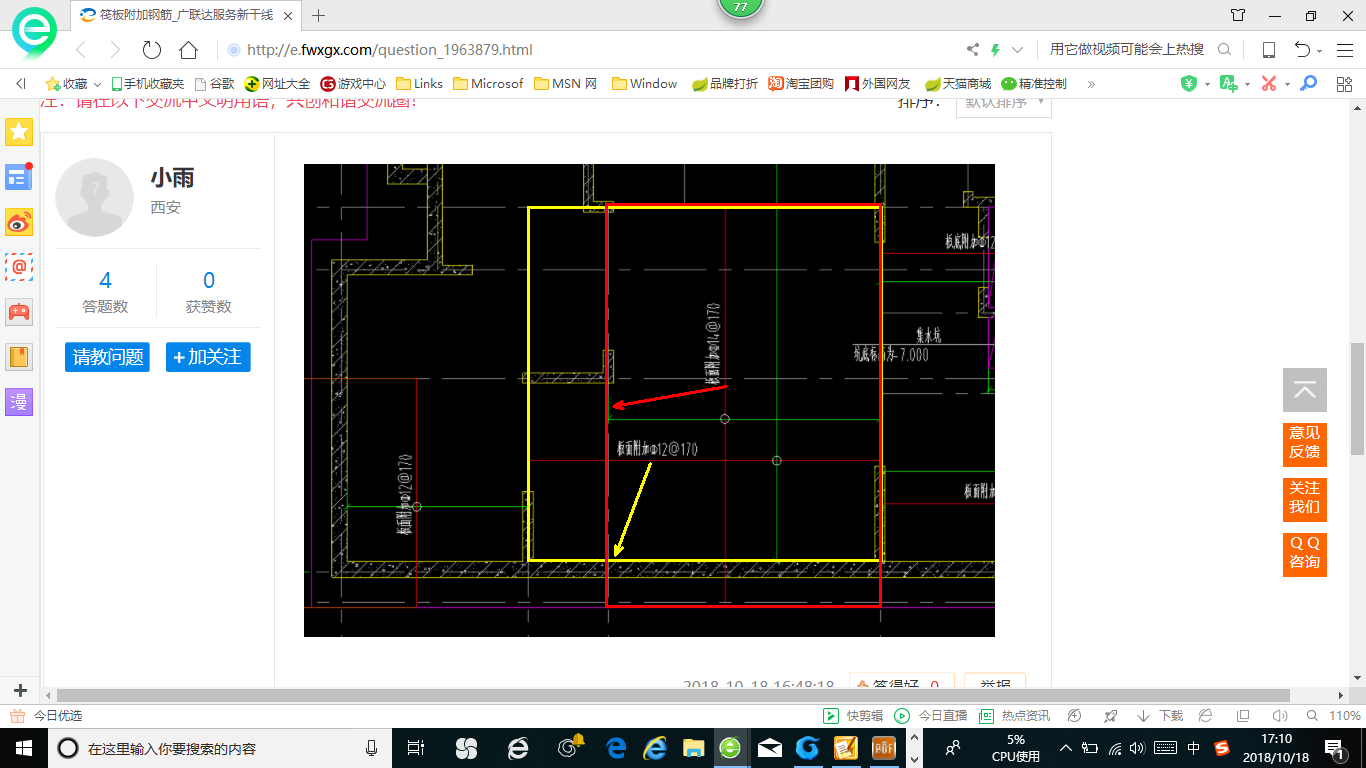Click the vertical page scrollbar
Screen dimensions: 1366x768
(x=1357, y=400)
